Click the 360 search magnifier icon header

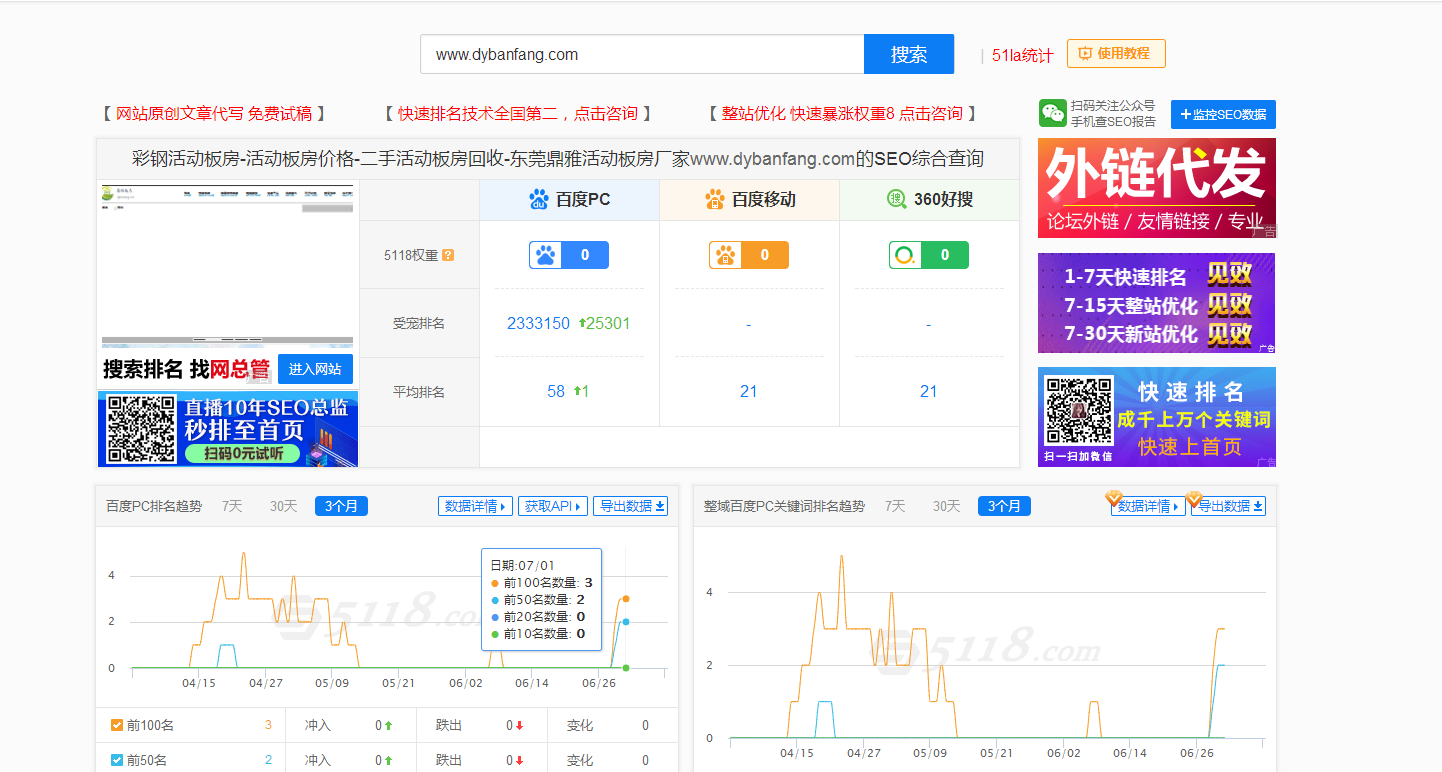tap(897, 200)
